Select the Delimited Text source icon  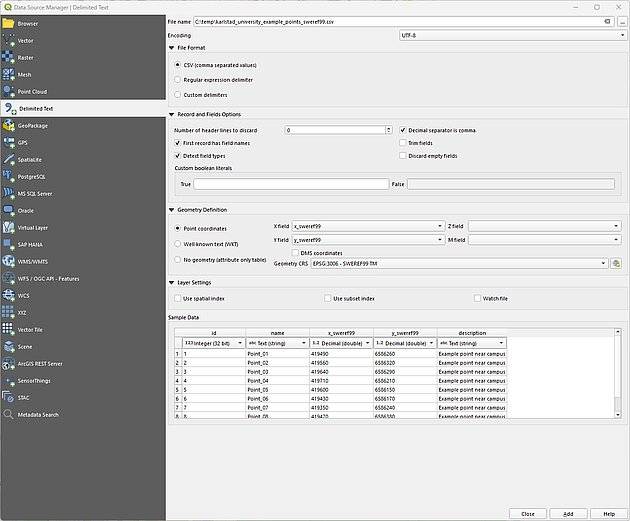coord(10,108)
